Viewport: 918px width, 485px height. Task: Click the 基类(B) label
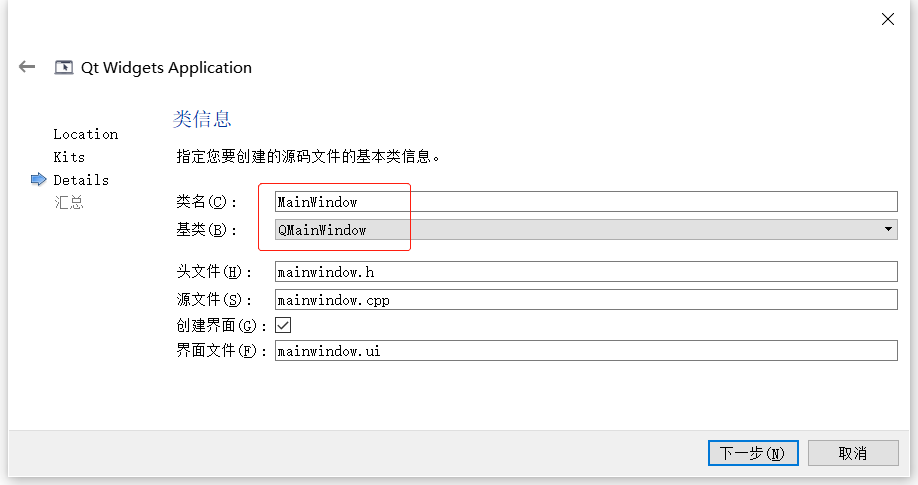(207, 230)
